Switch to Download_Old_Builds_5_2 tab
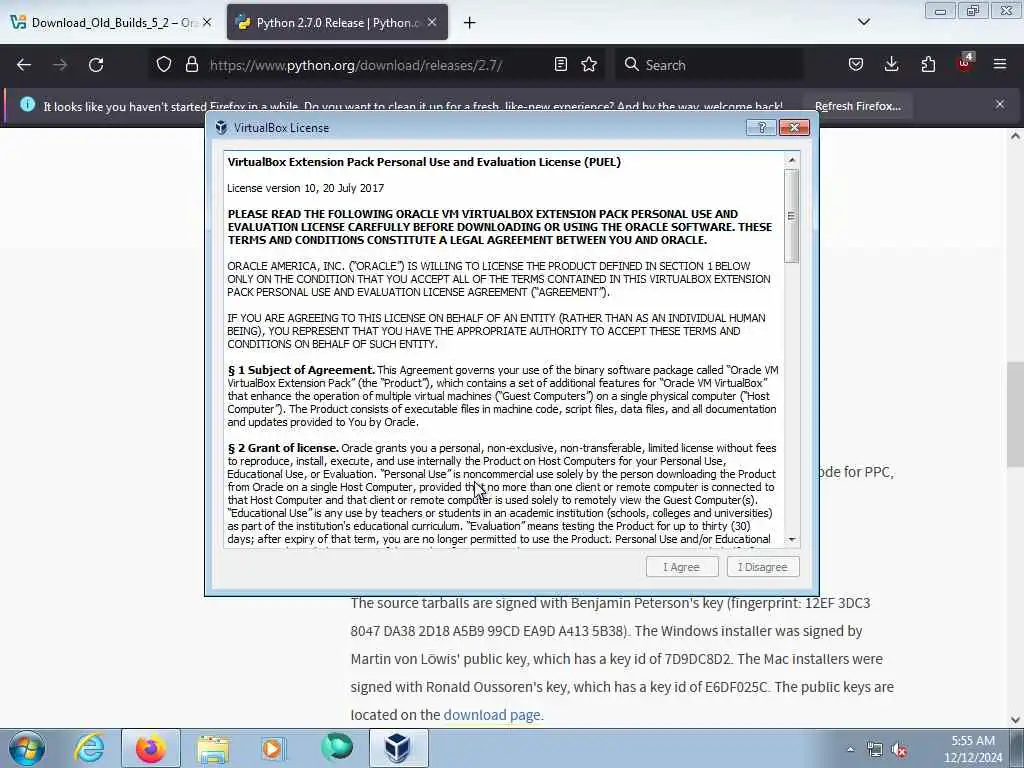 (x=111, y=22)
